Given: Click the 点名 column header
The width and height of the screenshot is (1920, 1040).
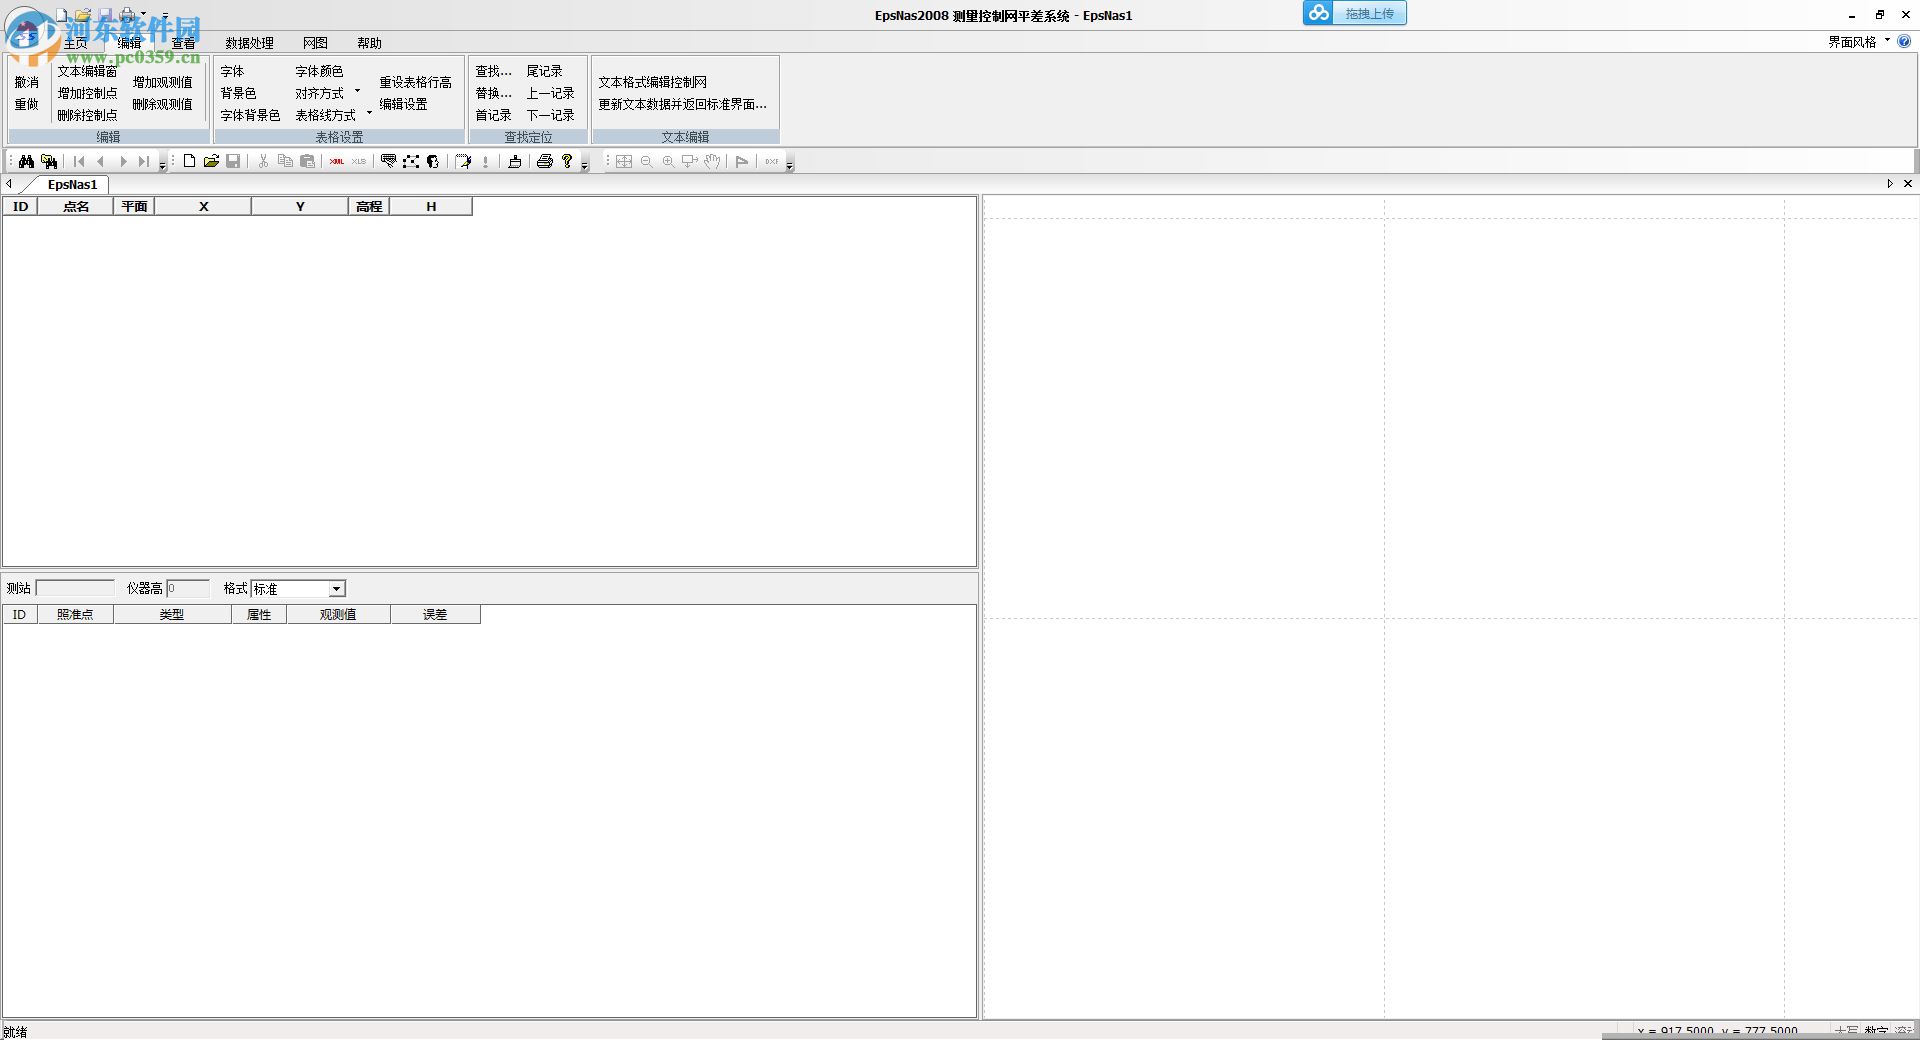Looking at the screenshot, I should [76, 207].
